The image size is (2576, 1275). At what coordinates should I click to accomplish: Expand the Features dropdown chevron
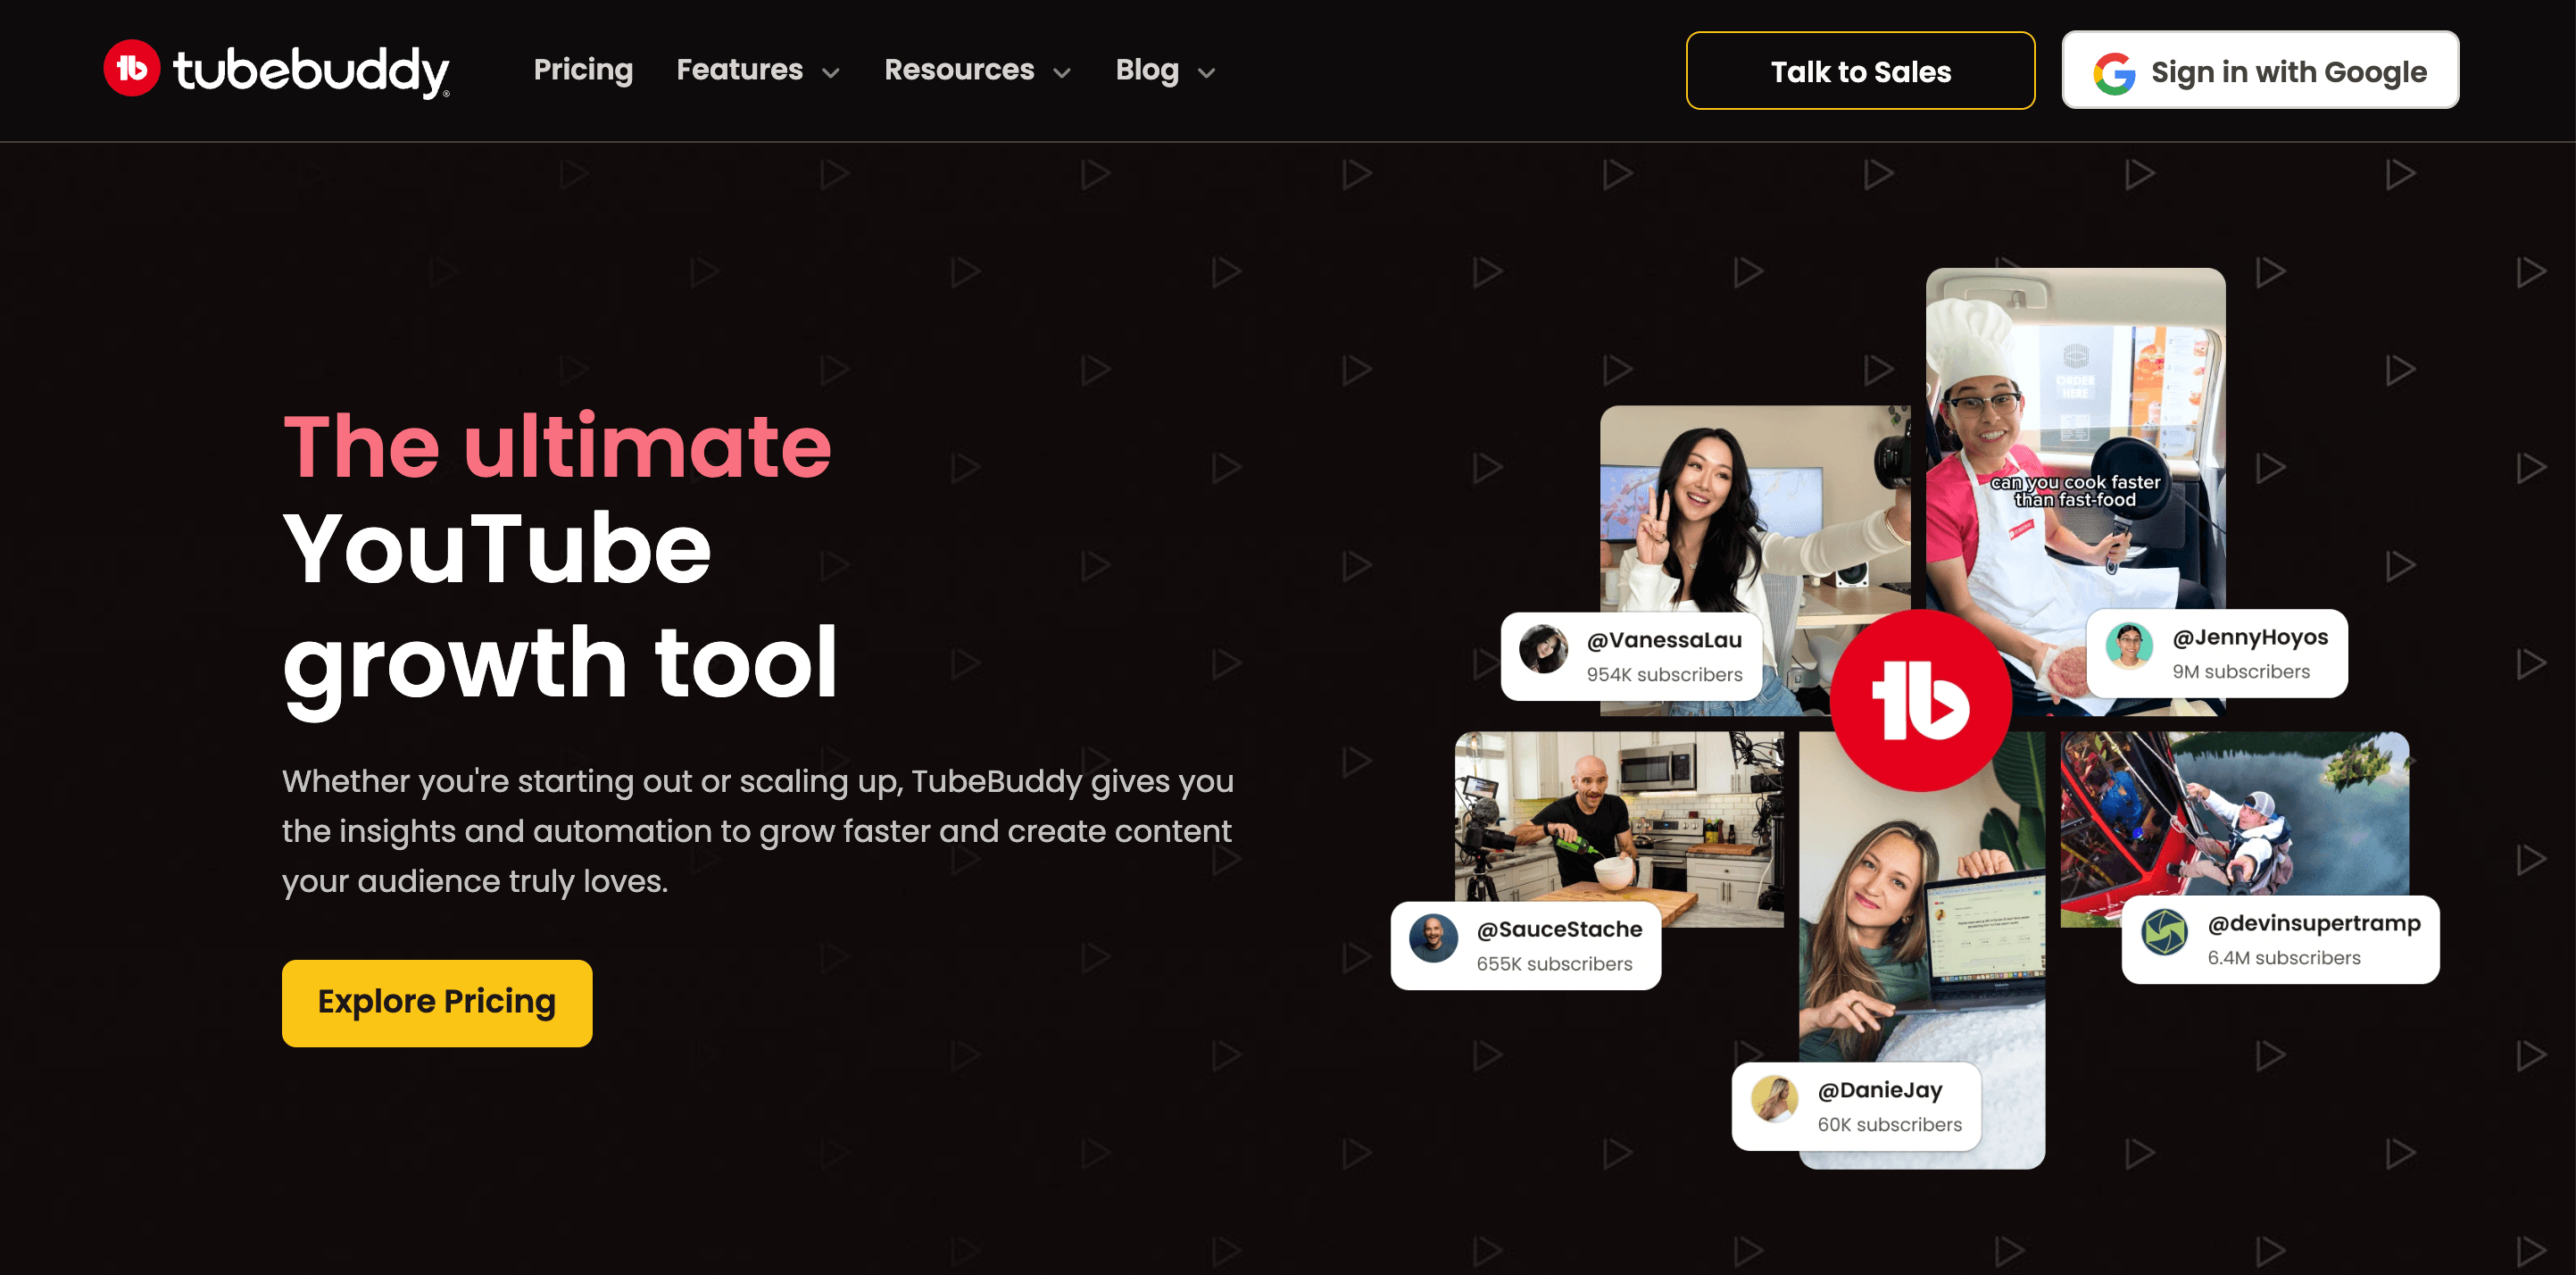pyautogui.click(x=831, y=73)
